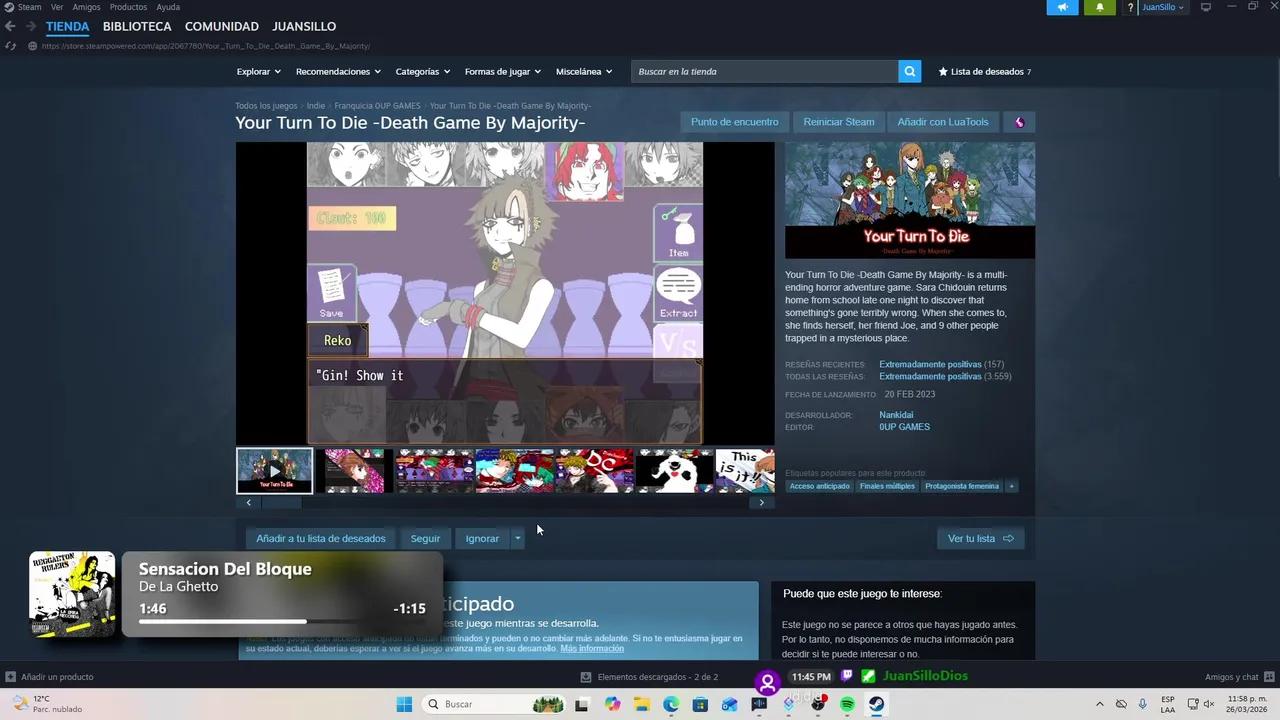Click the question mark help icon

tap(1131, 7)
